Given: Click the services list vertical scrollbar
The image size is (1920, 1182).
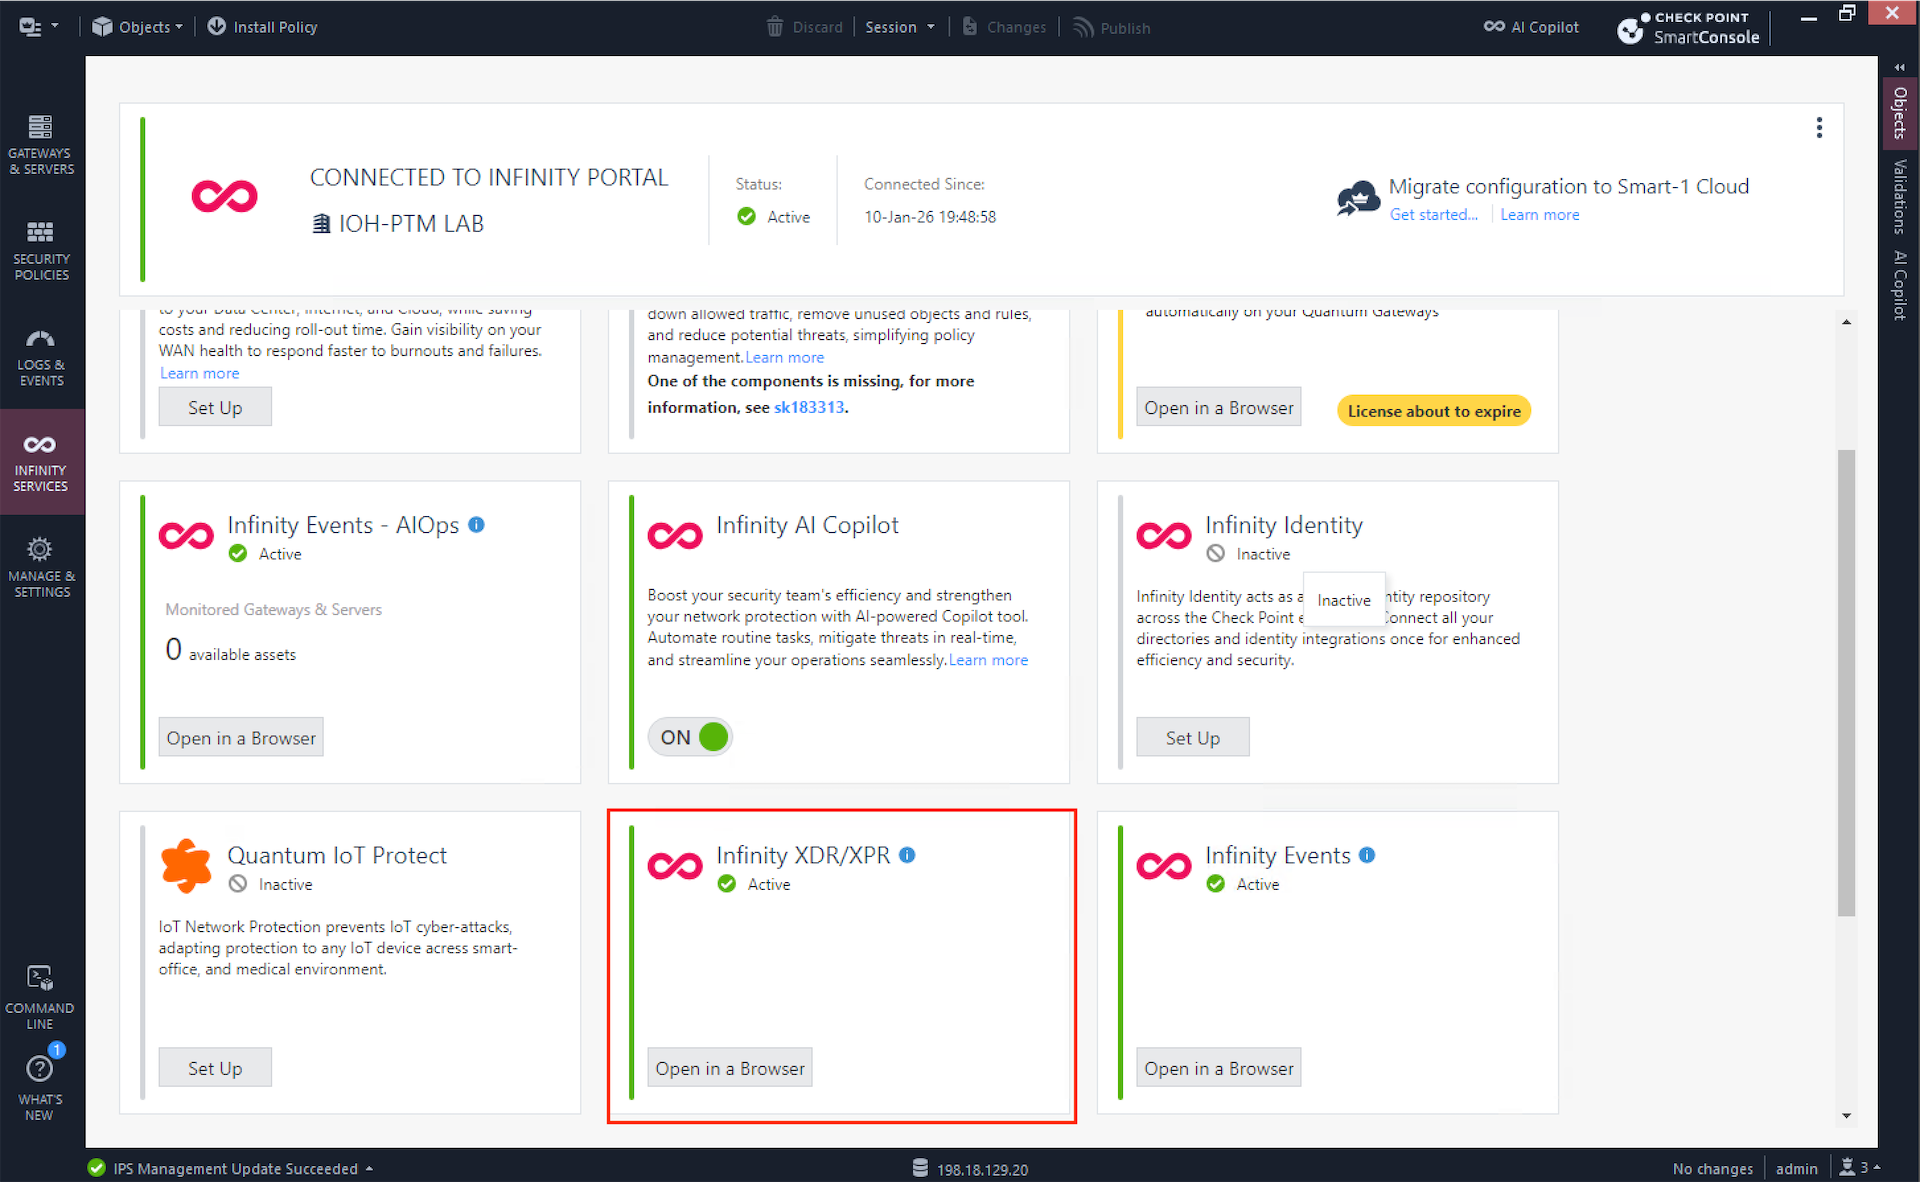Looking at the screenshot, I should [x=1846, y=682].
